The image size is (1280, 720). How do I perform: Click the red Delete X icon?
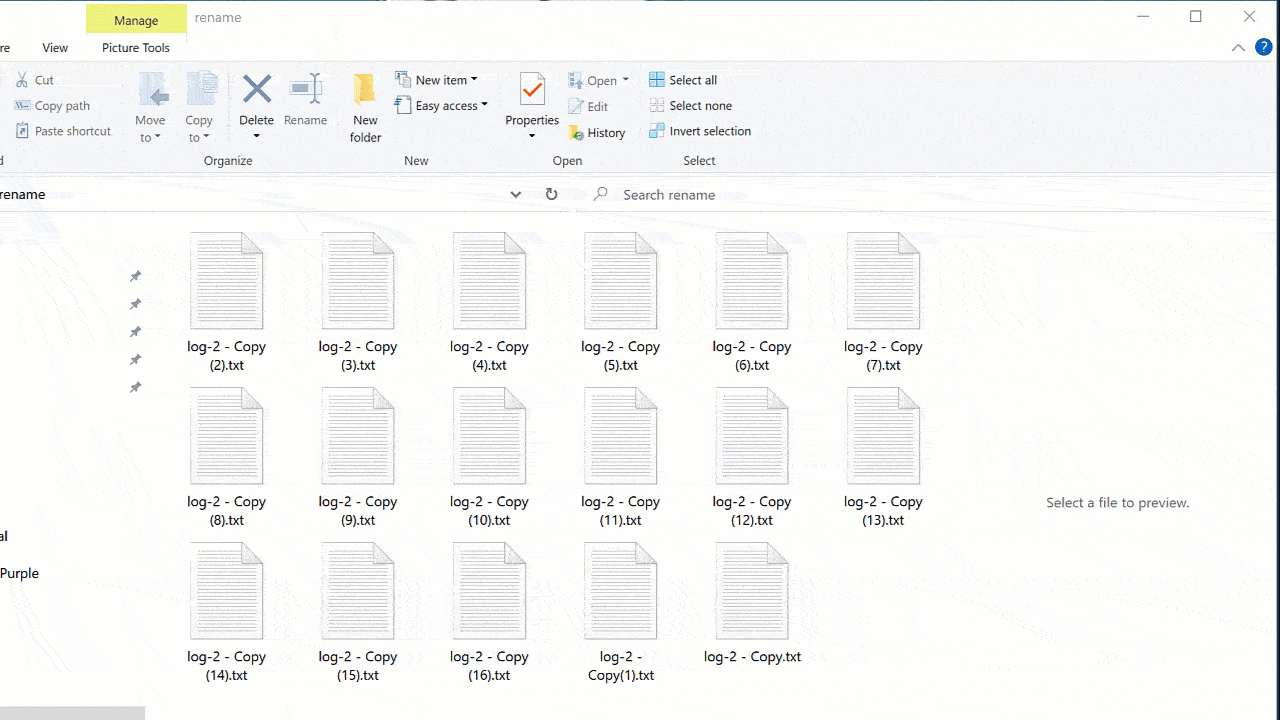pyautogui.click(x=257, y=89)
